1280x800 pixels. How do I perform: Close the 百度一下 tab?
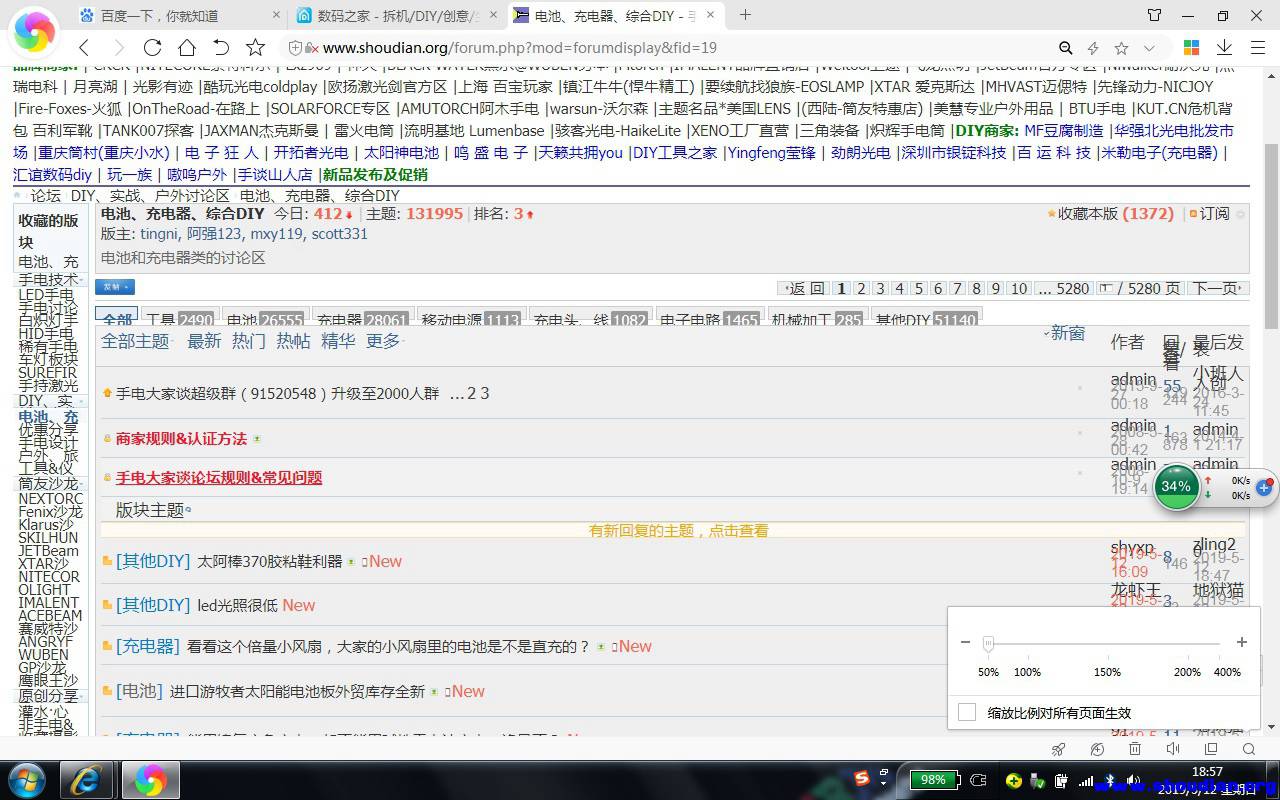[276, 16]
